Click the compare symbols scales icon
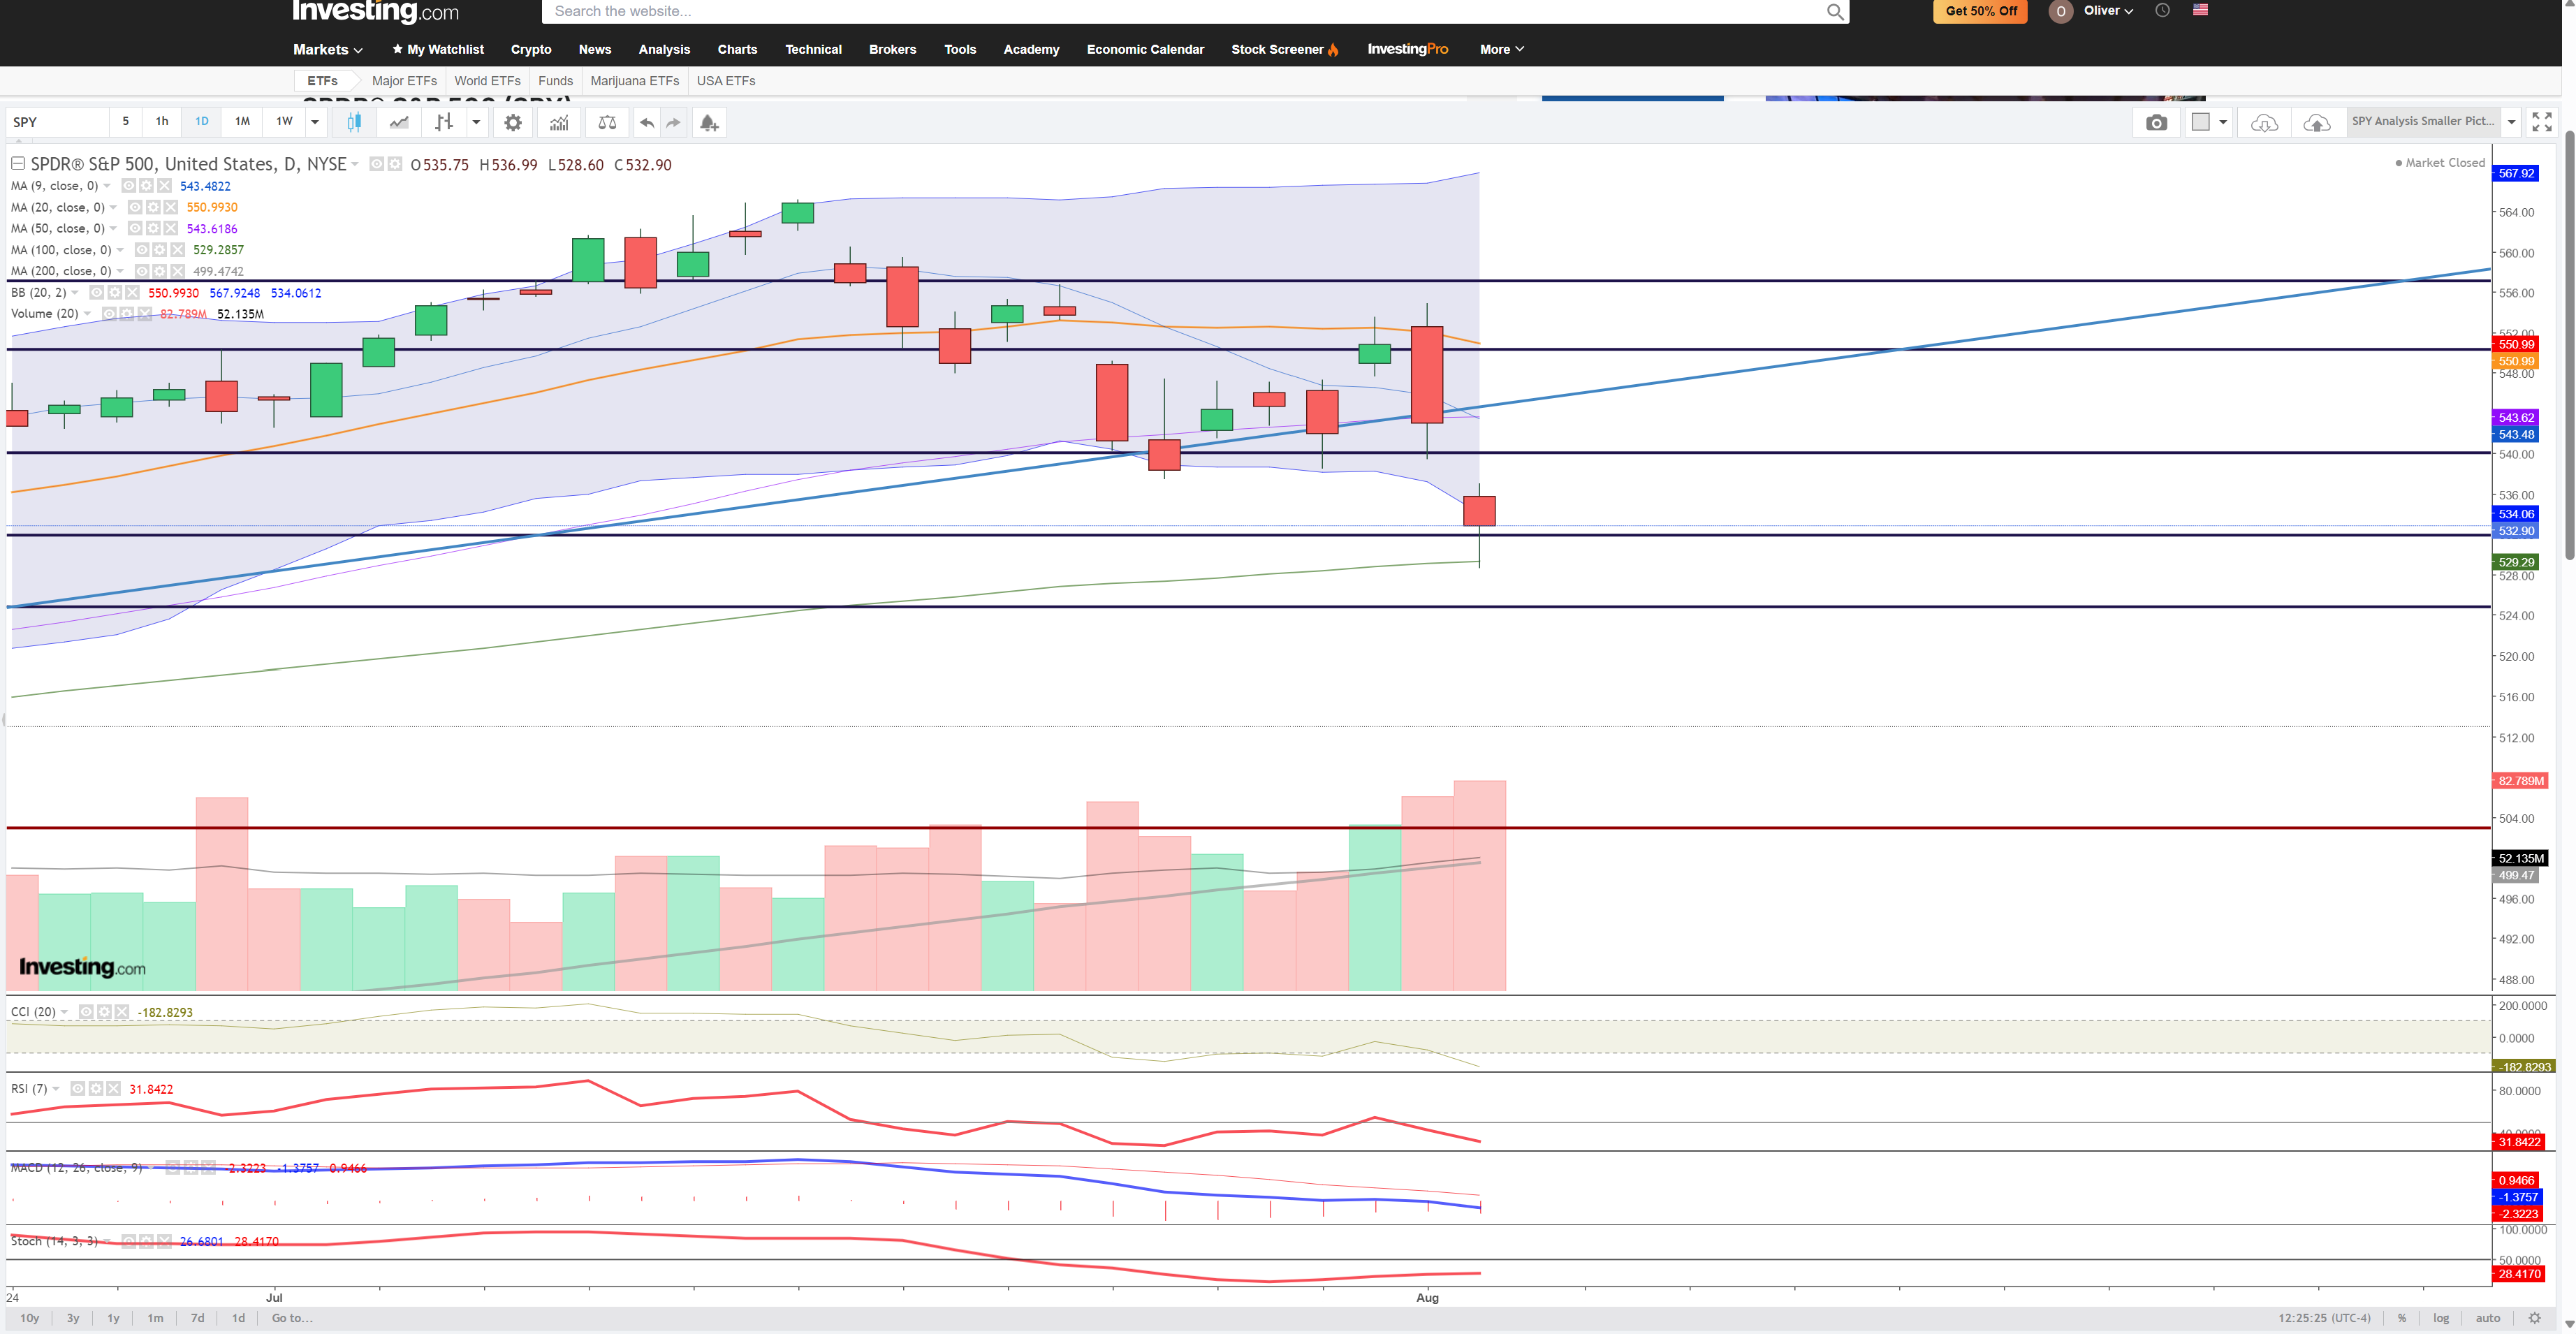 click(x=607, y=122)
